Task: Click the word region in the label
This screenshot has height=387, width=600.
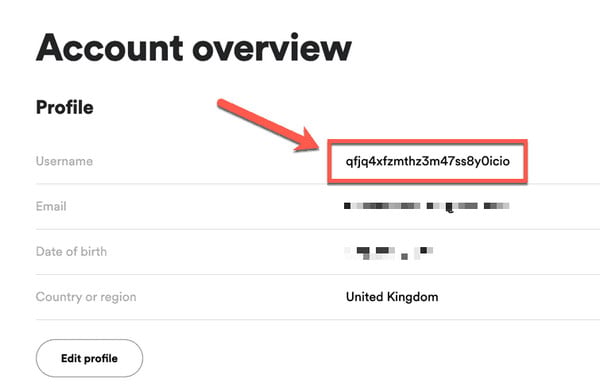Action: point(119,298)
